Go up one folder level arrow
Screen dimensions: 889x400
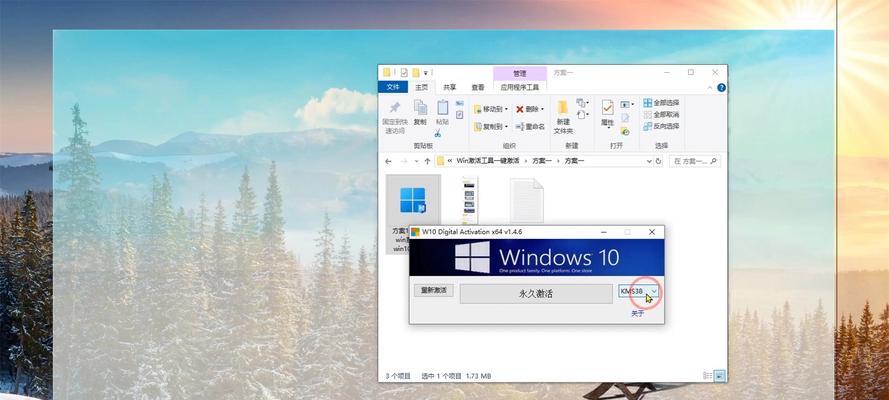(x=427, y=161)
